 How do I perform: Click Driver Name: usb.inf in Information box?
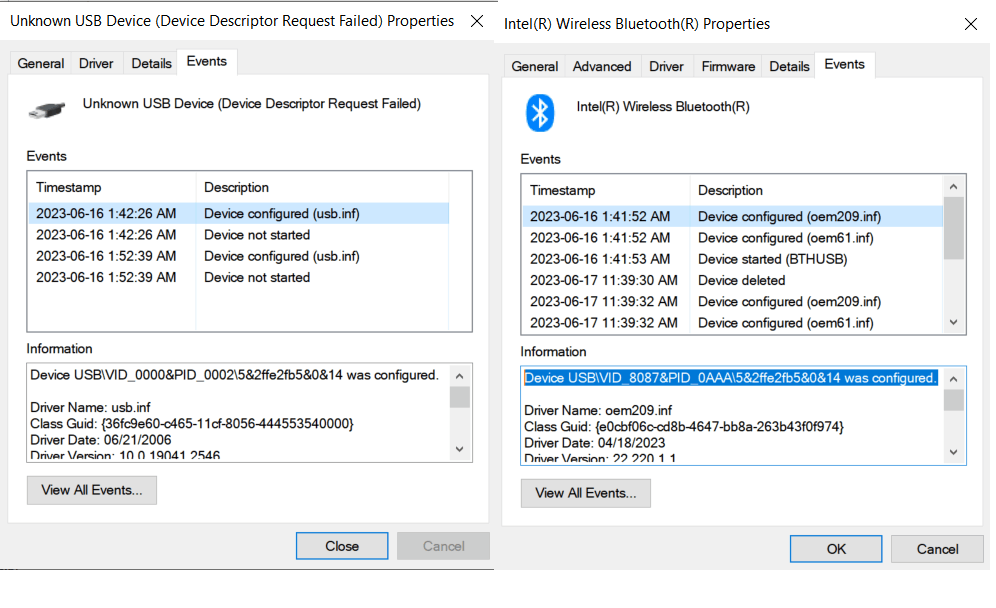tap(90, 407)
